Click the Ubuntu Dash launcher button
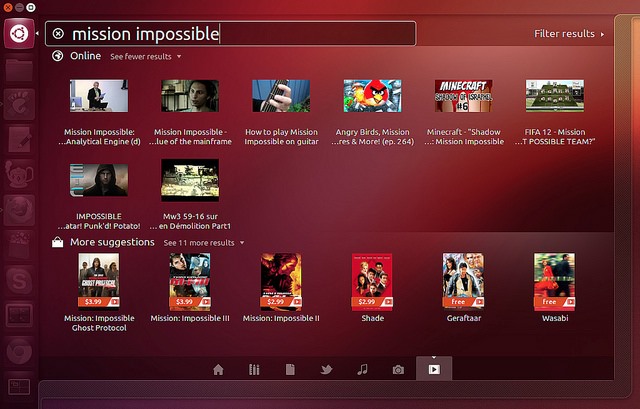640x409 pixels. coord(17,33)
